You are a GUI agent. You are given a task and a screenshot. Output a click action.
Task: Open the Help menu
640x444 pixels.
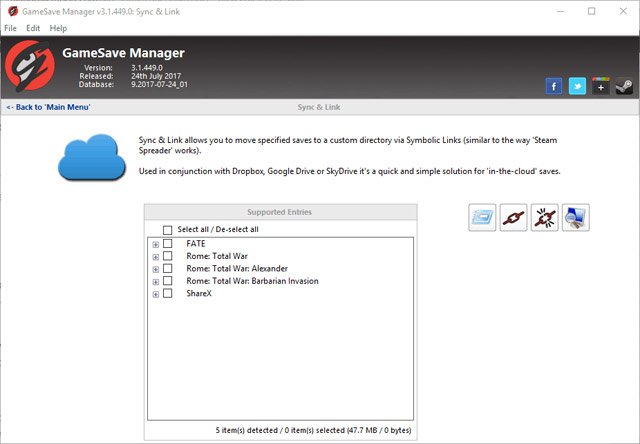[x=58, y=28]
